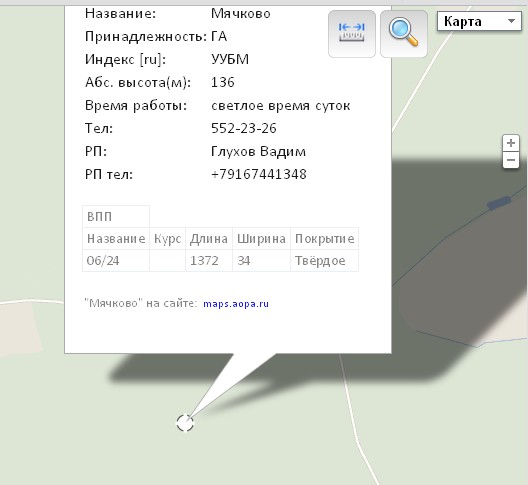The width and height of the screenshot is (528, 485).
Task: Click the Покрытие column header
Action: [324, 239]
